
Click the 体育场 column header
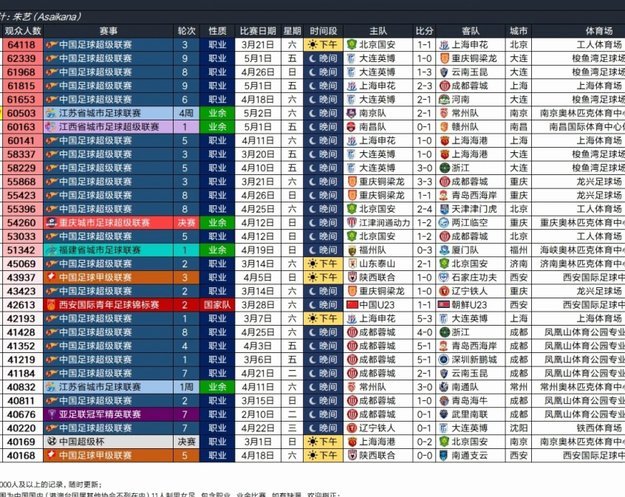click(x=578, y=31)
